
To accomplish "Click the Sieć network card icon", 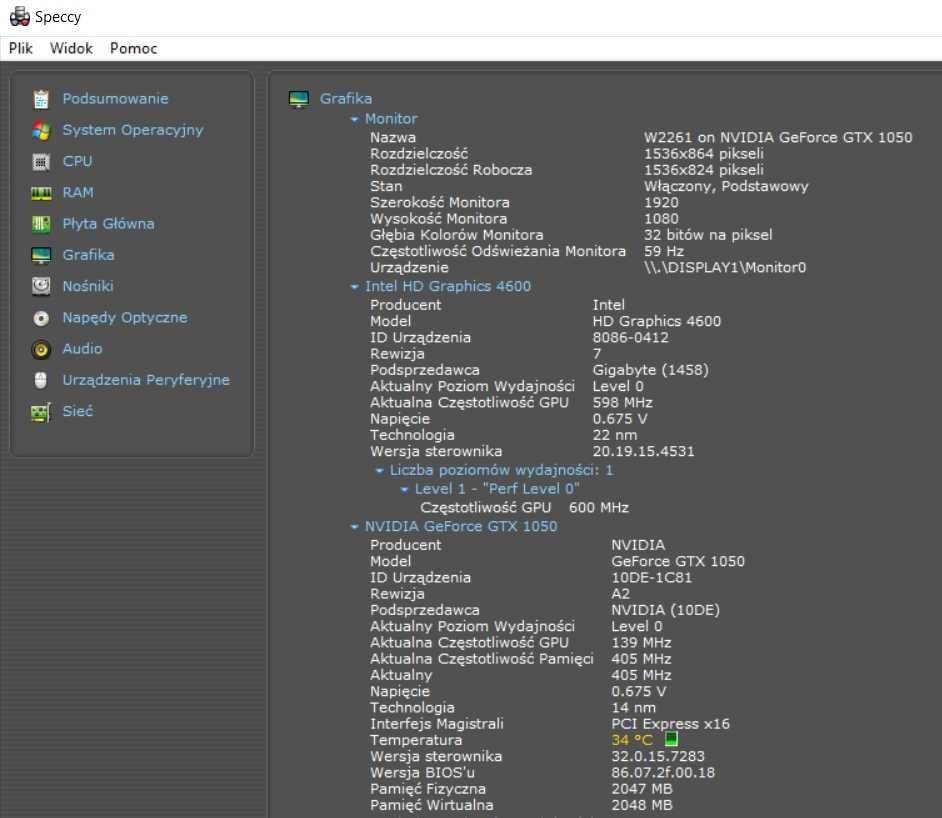I will click(41, 412).
